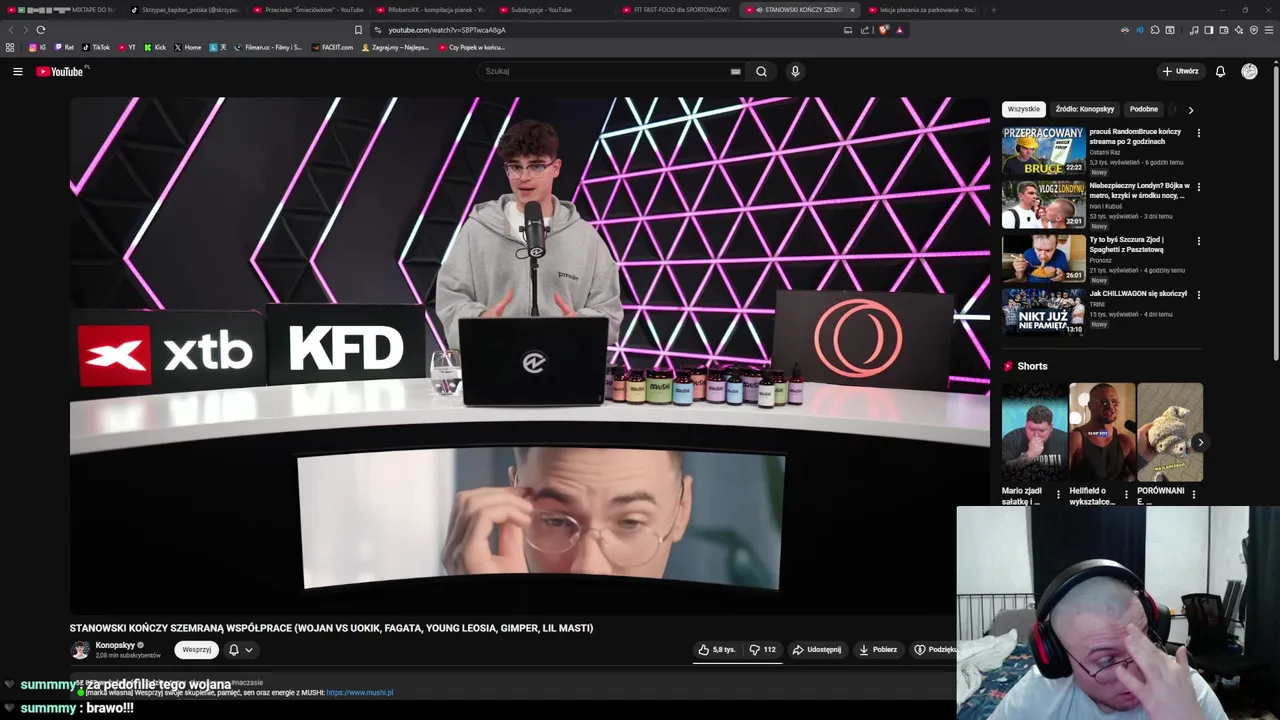The image size is (1280, 720).
Task: Open options menu for RandomBruce video
Action: [1198, 132]
